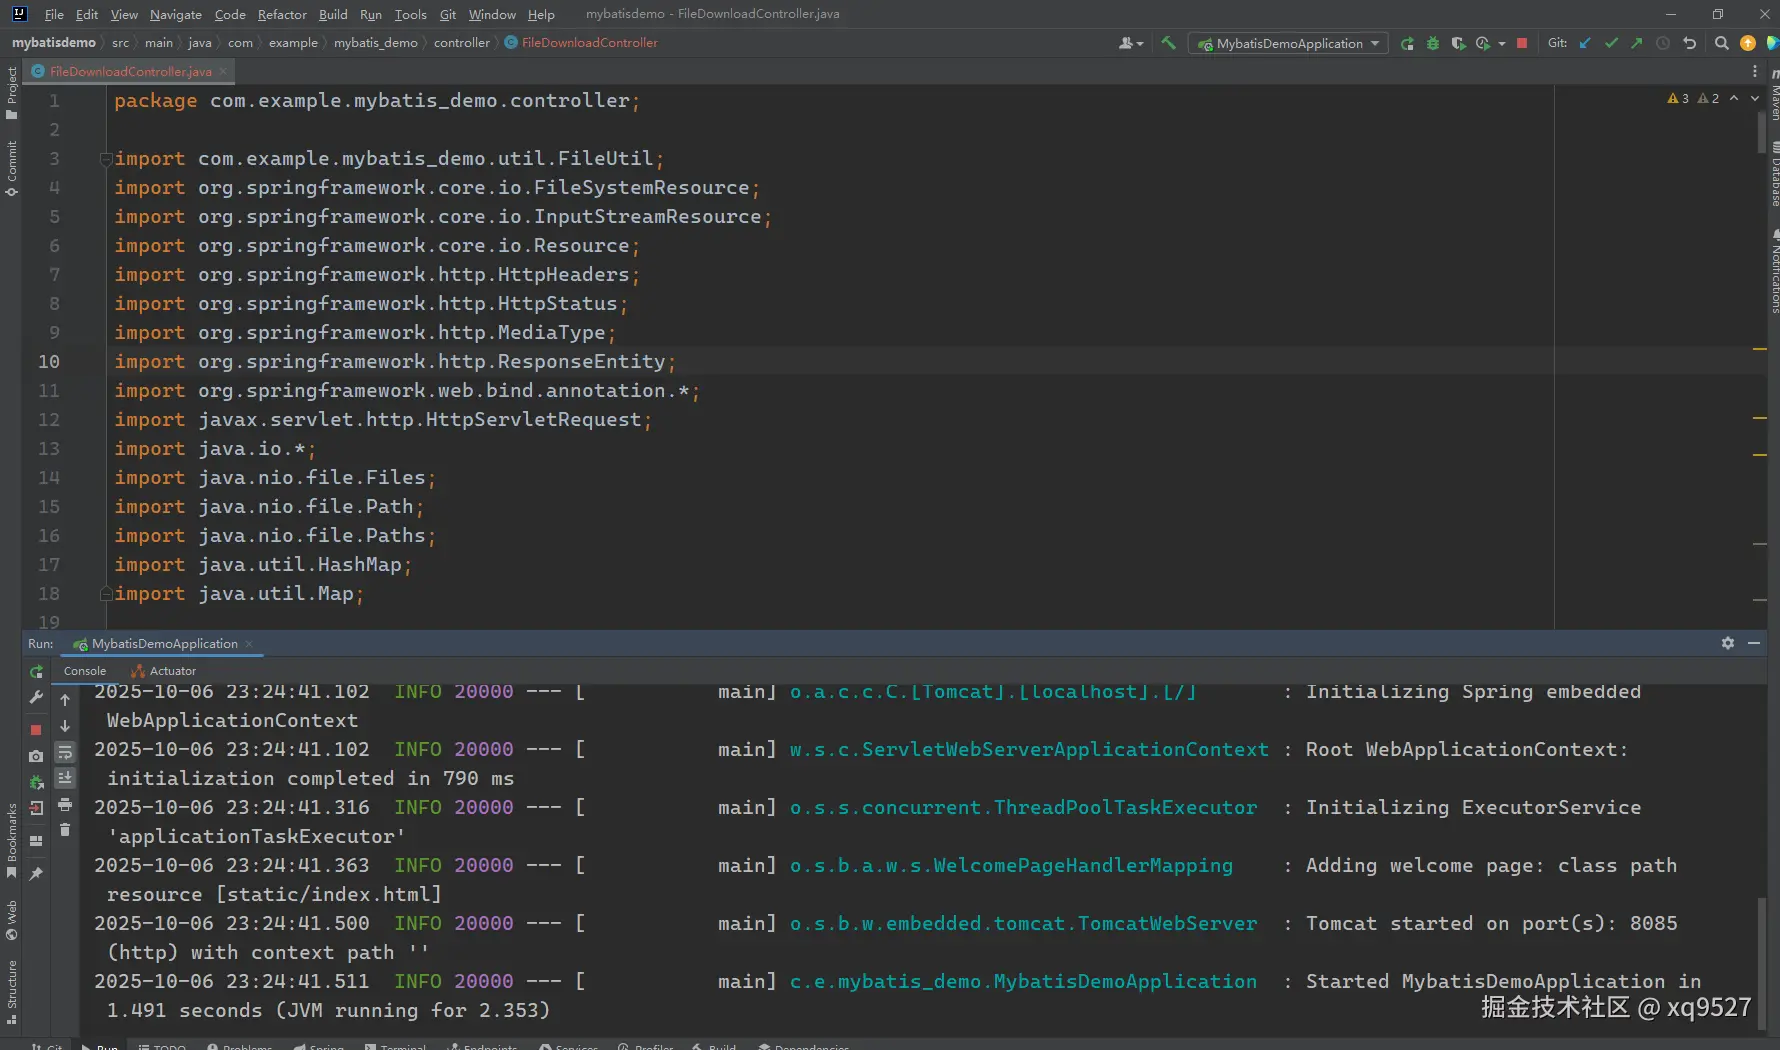Take thread dump with camera icon
1780x1050 pixels.
click(36, 756)
